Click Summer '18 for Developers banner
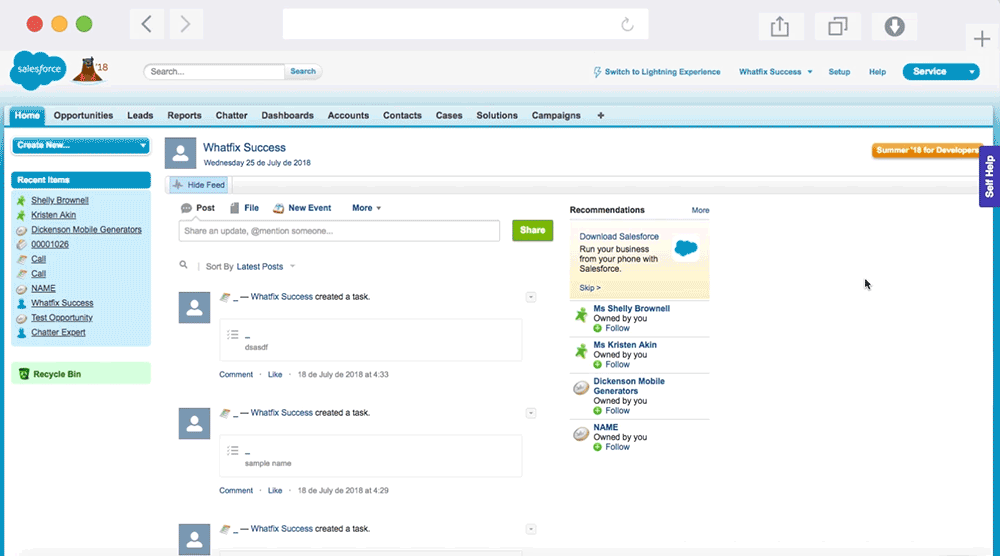 coord(926,150)
